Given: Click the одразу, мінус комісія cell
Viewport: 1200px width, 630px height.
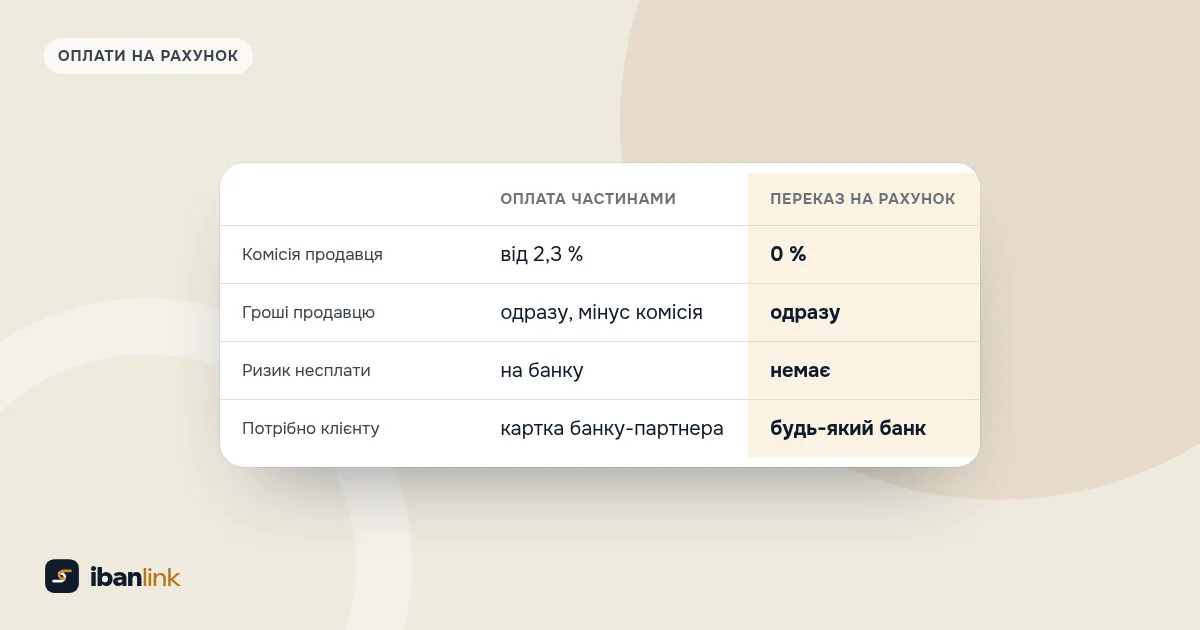Looking at the screenshot, I should click(601, 312).
